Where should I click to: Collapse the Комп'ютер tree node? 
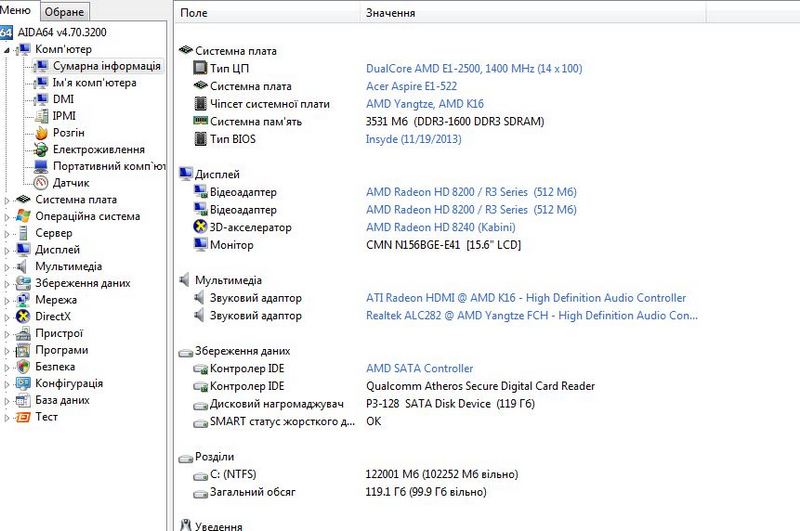(x=9, y=49)
